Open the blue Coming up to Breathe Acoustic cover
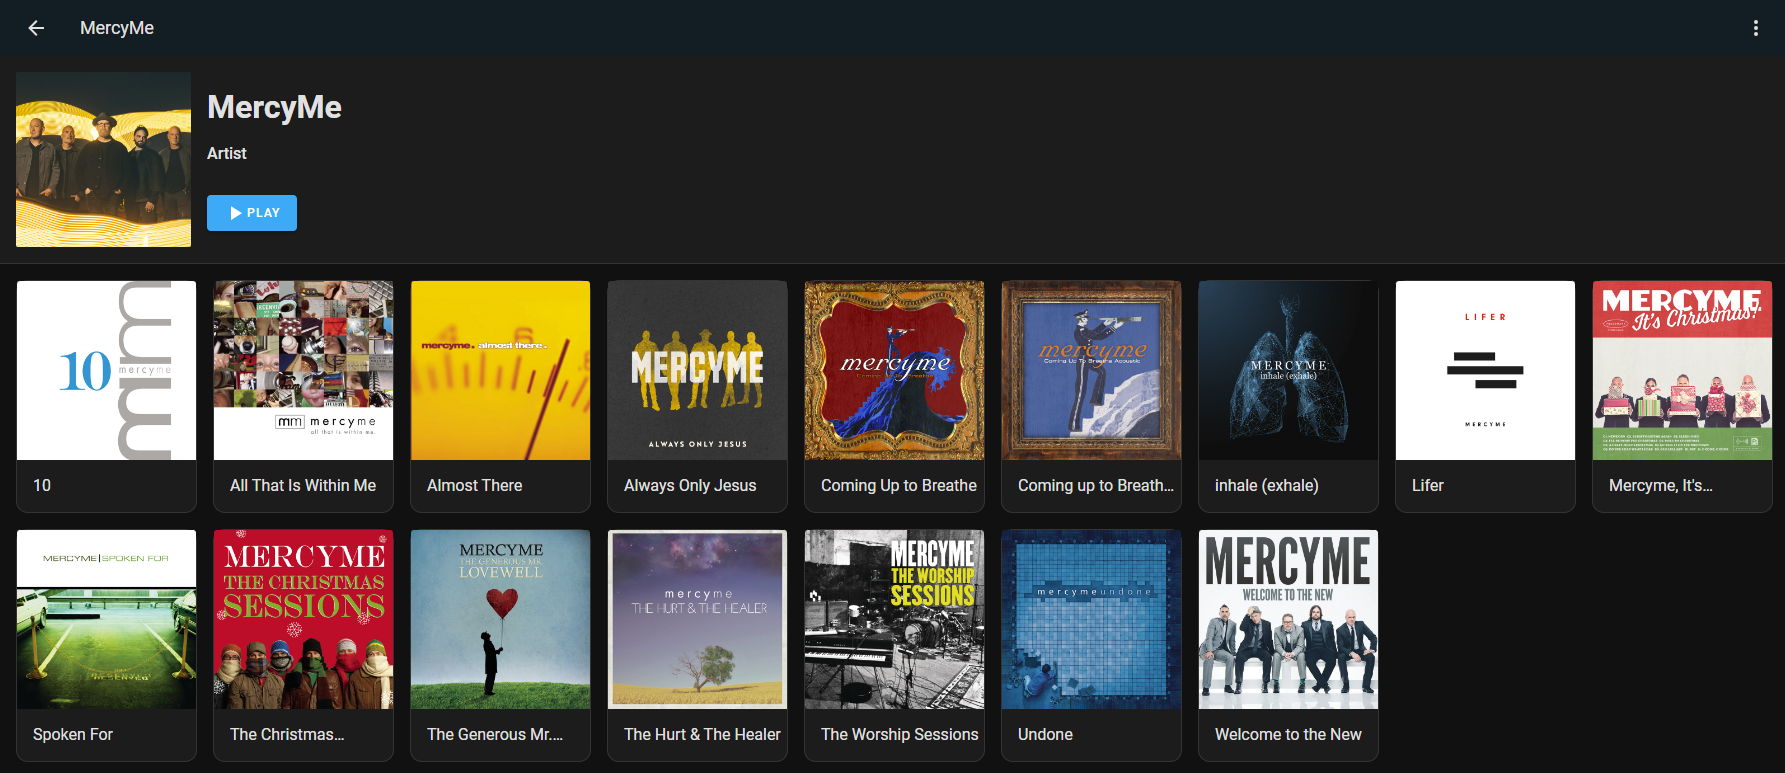This screenshot has width=1785, height=773. 1092,370
